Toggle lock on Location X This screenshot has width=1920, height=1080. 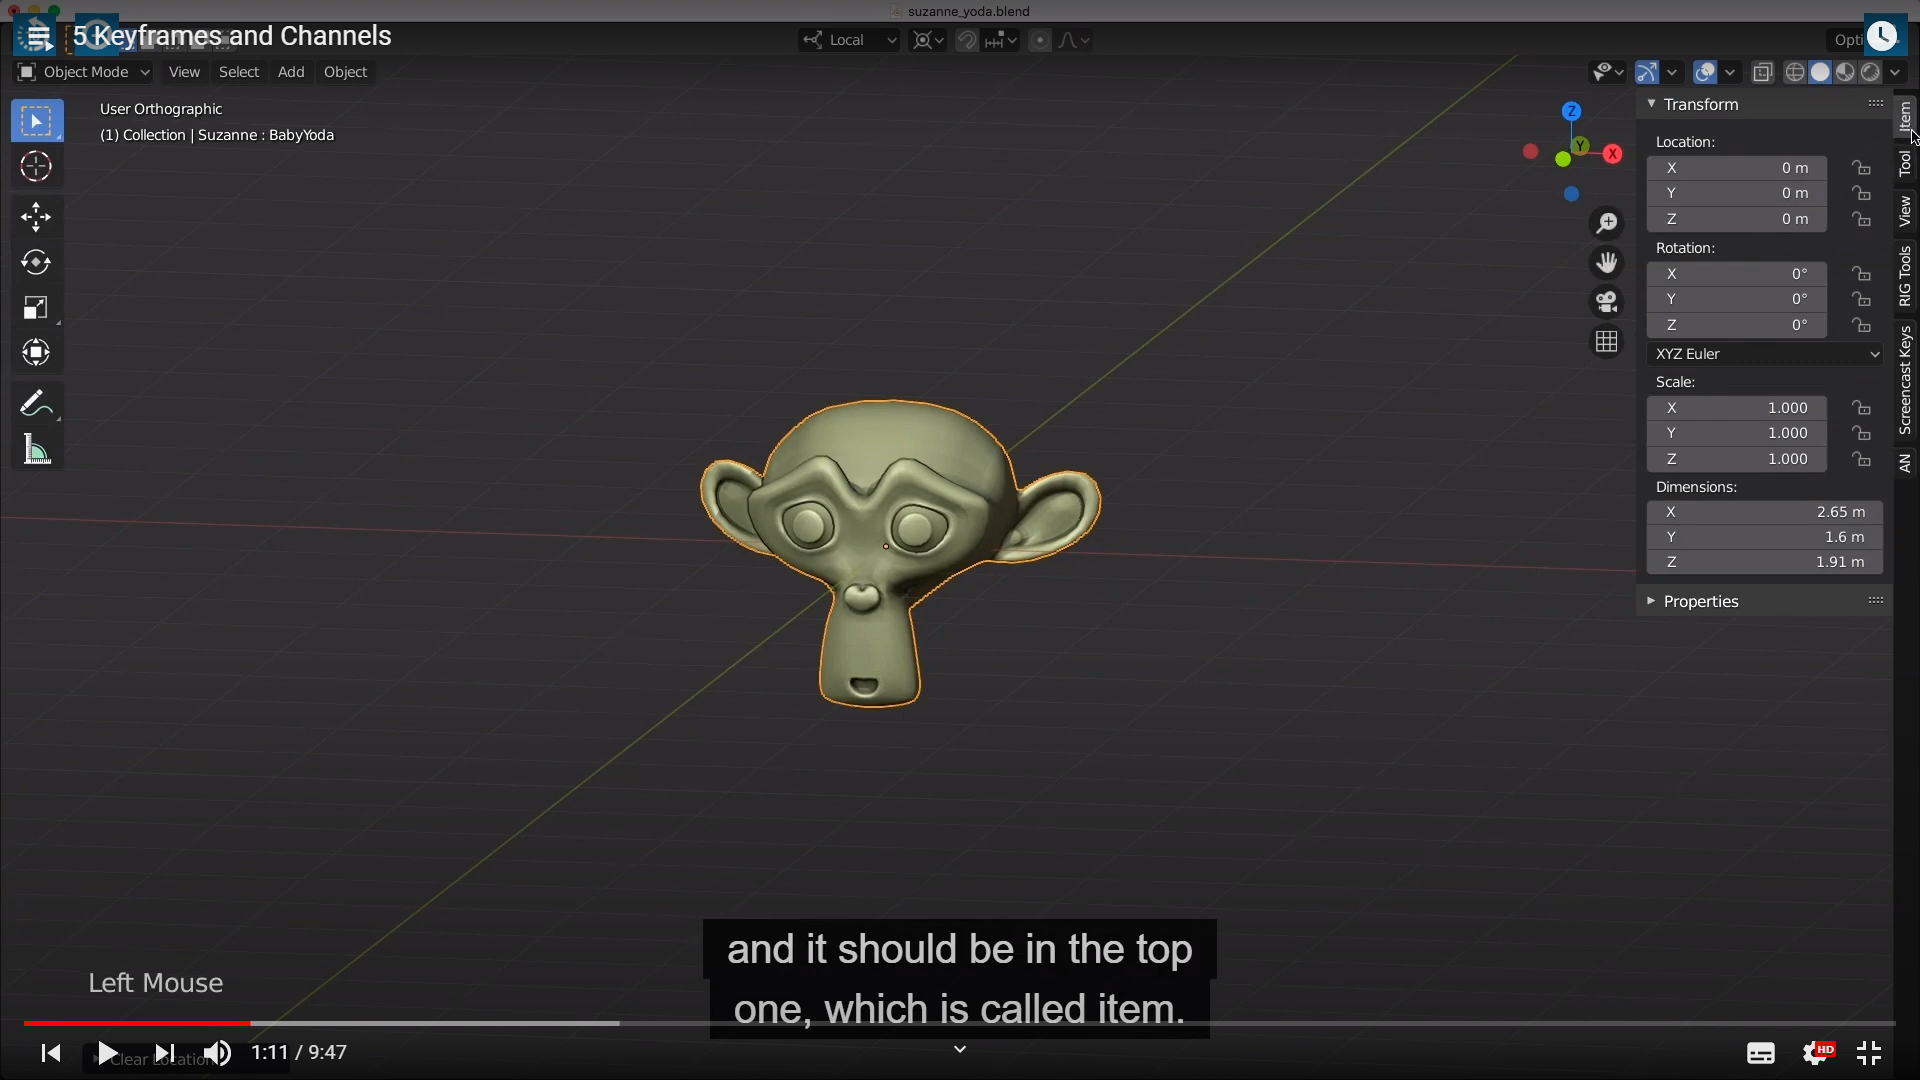pyautogui.click(x=1861, y=168)
